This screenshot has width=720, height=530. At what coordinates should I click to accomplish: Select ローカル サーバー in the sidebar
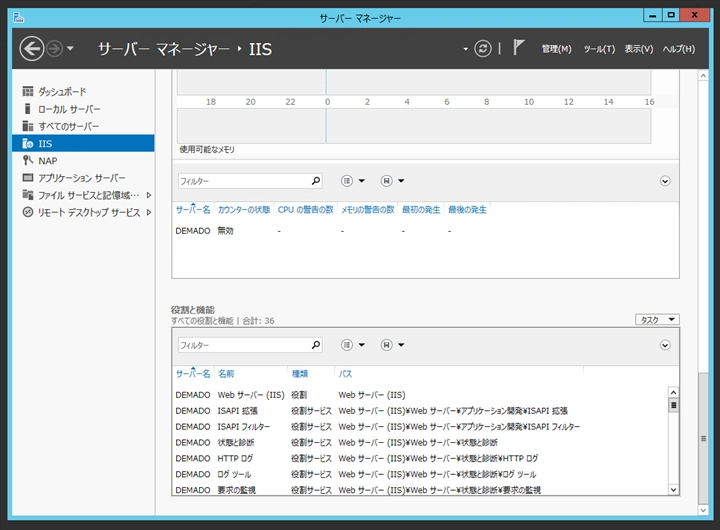point(83,109)
